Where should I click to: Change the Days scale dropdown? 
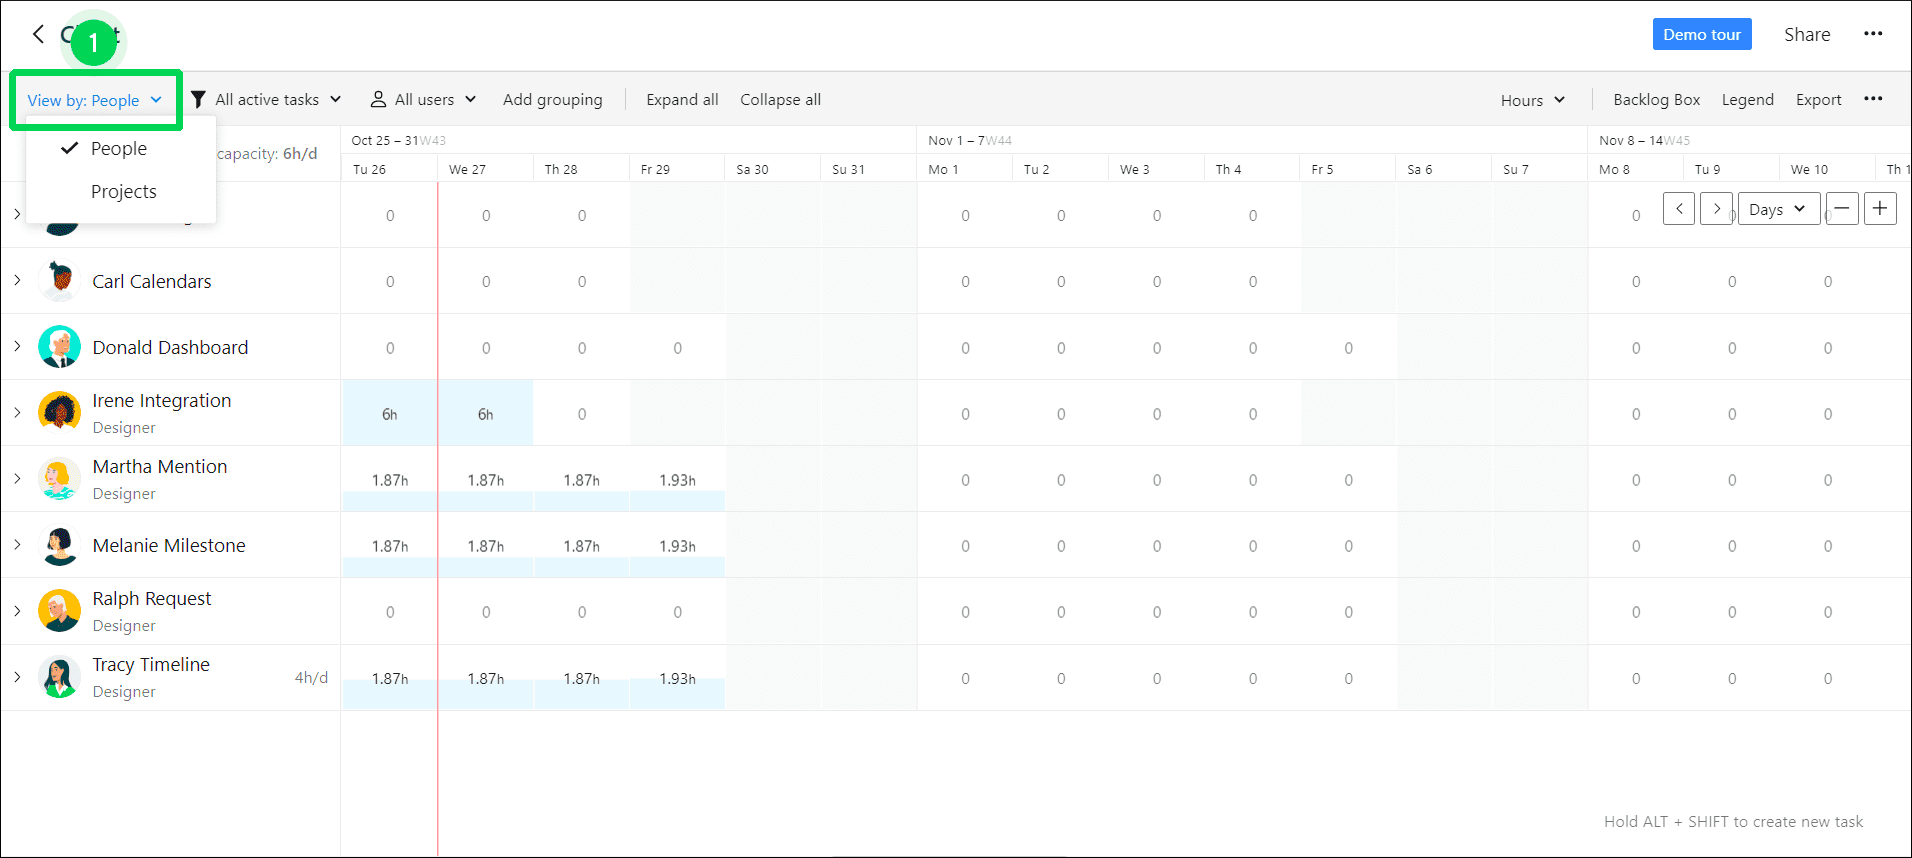coord(1778,209)
